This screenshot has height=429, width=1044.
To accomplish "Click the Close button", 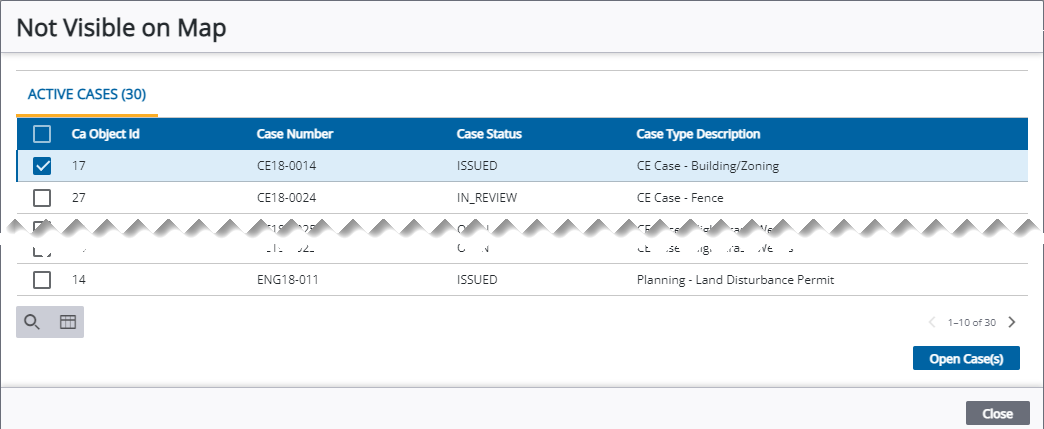I will pyautogui.click(x=997, y=413).
